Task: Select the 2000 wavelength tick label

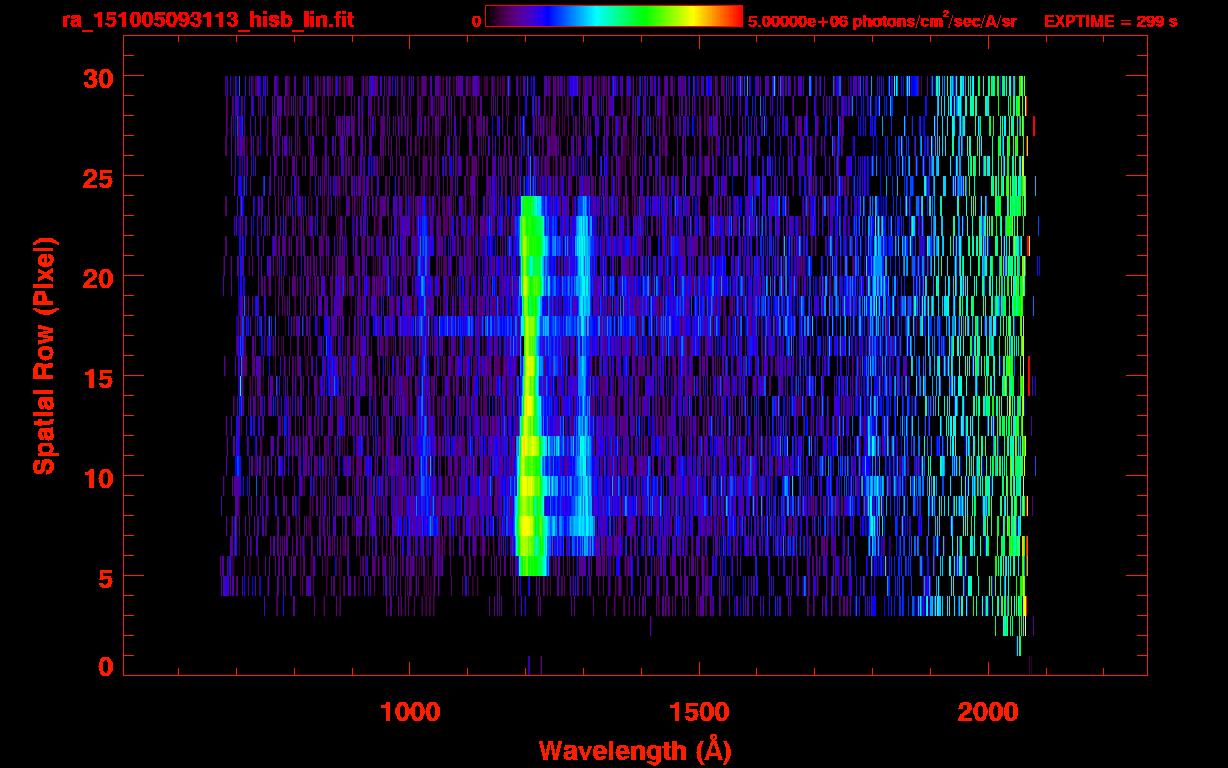Action: [x=989, y=711]
